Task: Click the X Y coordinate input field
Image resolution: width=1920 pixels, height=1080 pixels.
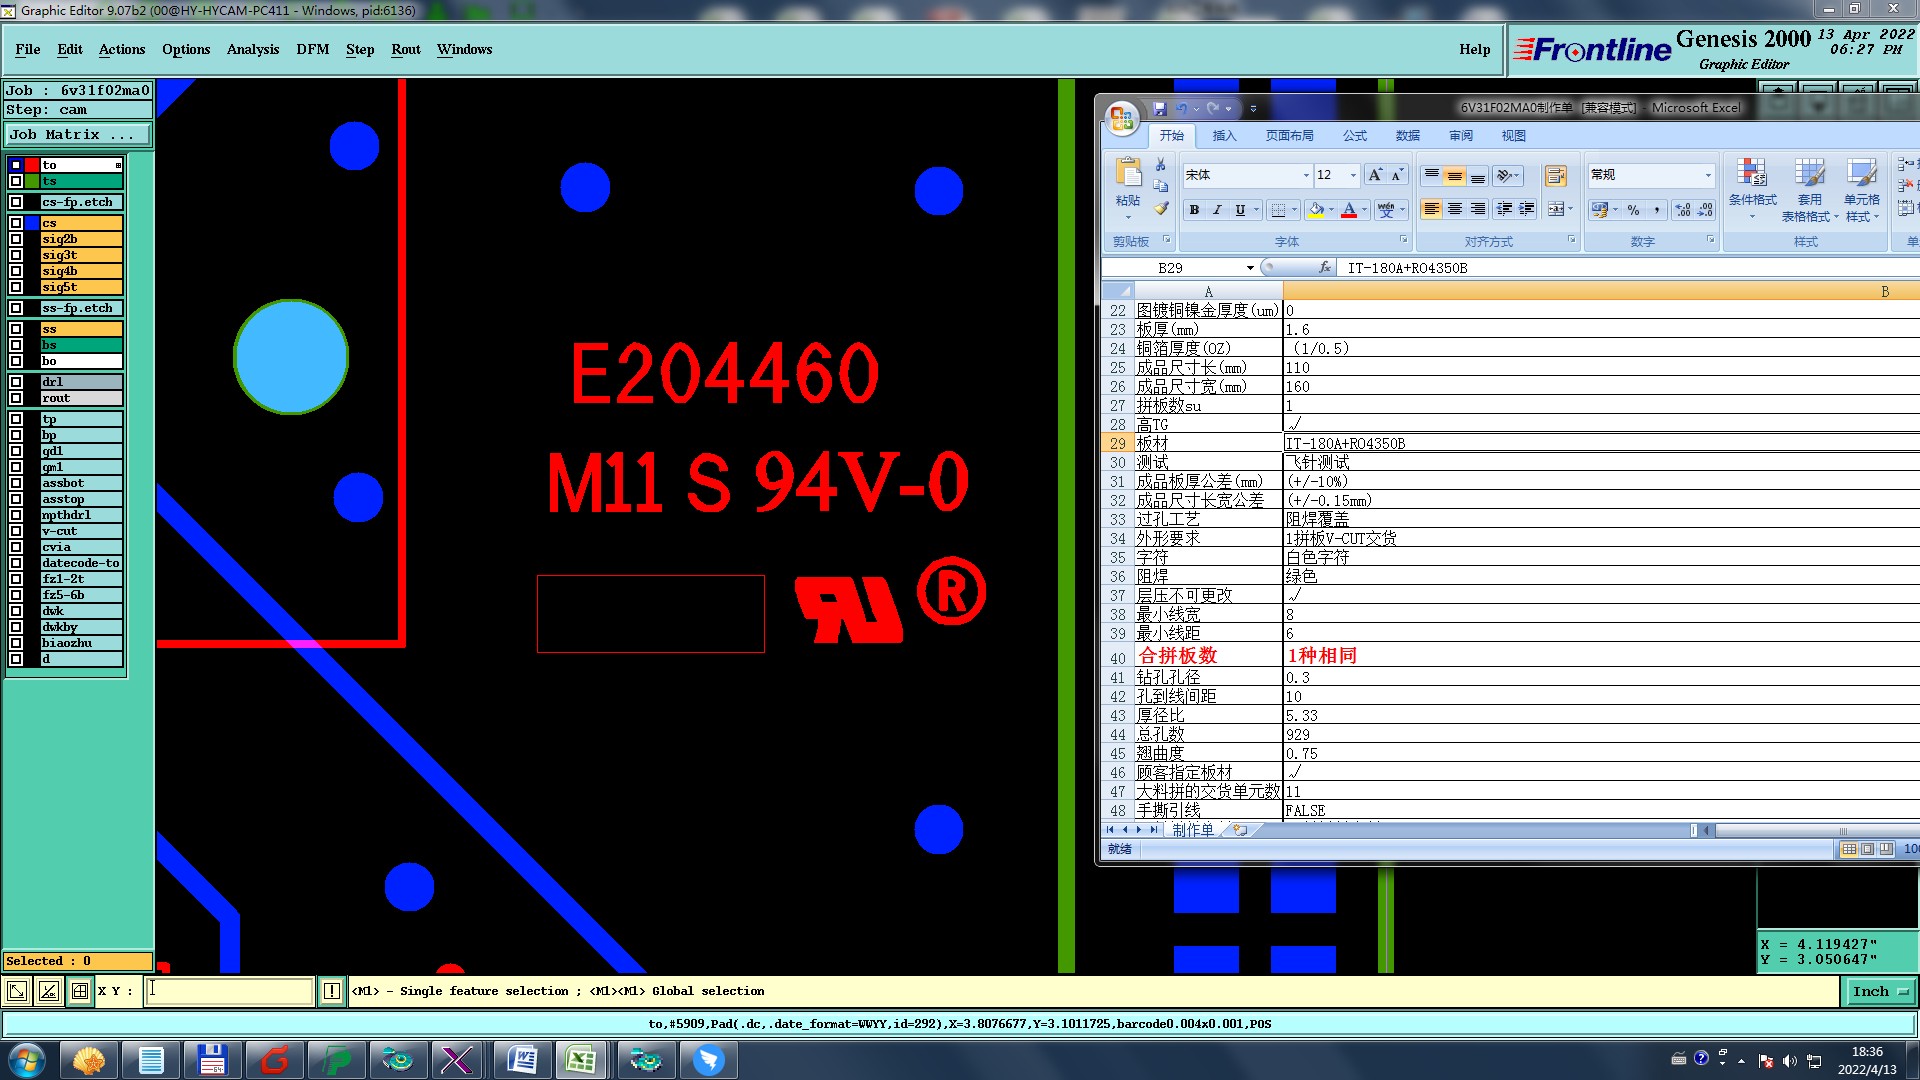Action: [x=230, y=991]
